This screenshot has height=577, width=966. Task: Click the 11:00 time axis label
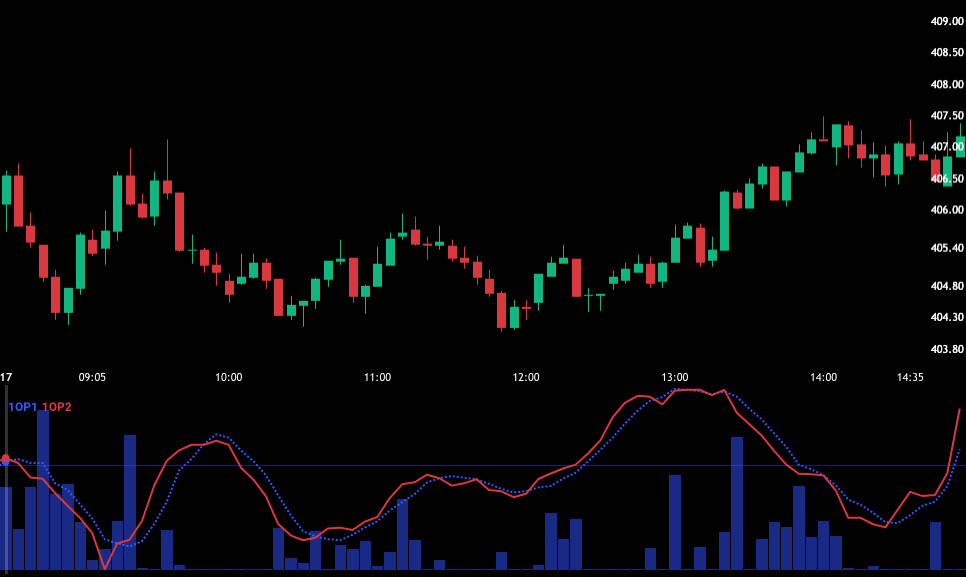(377, 377)
